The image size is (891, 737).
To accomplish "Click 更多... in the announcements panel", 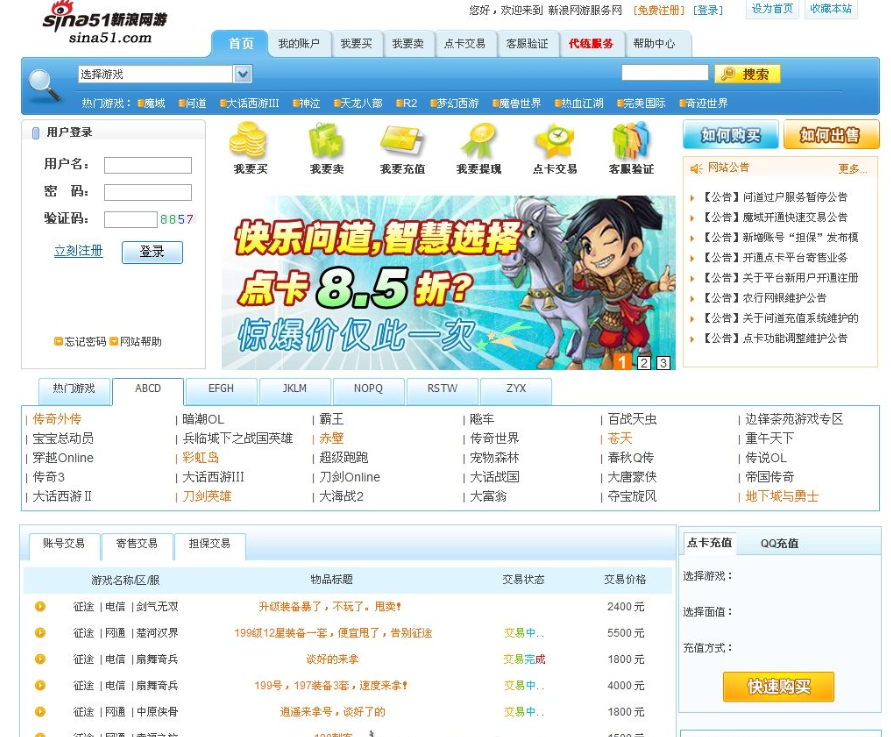I will [852, 169].
